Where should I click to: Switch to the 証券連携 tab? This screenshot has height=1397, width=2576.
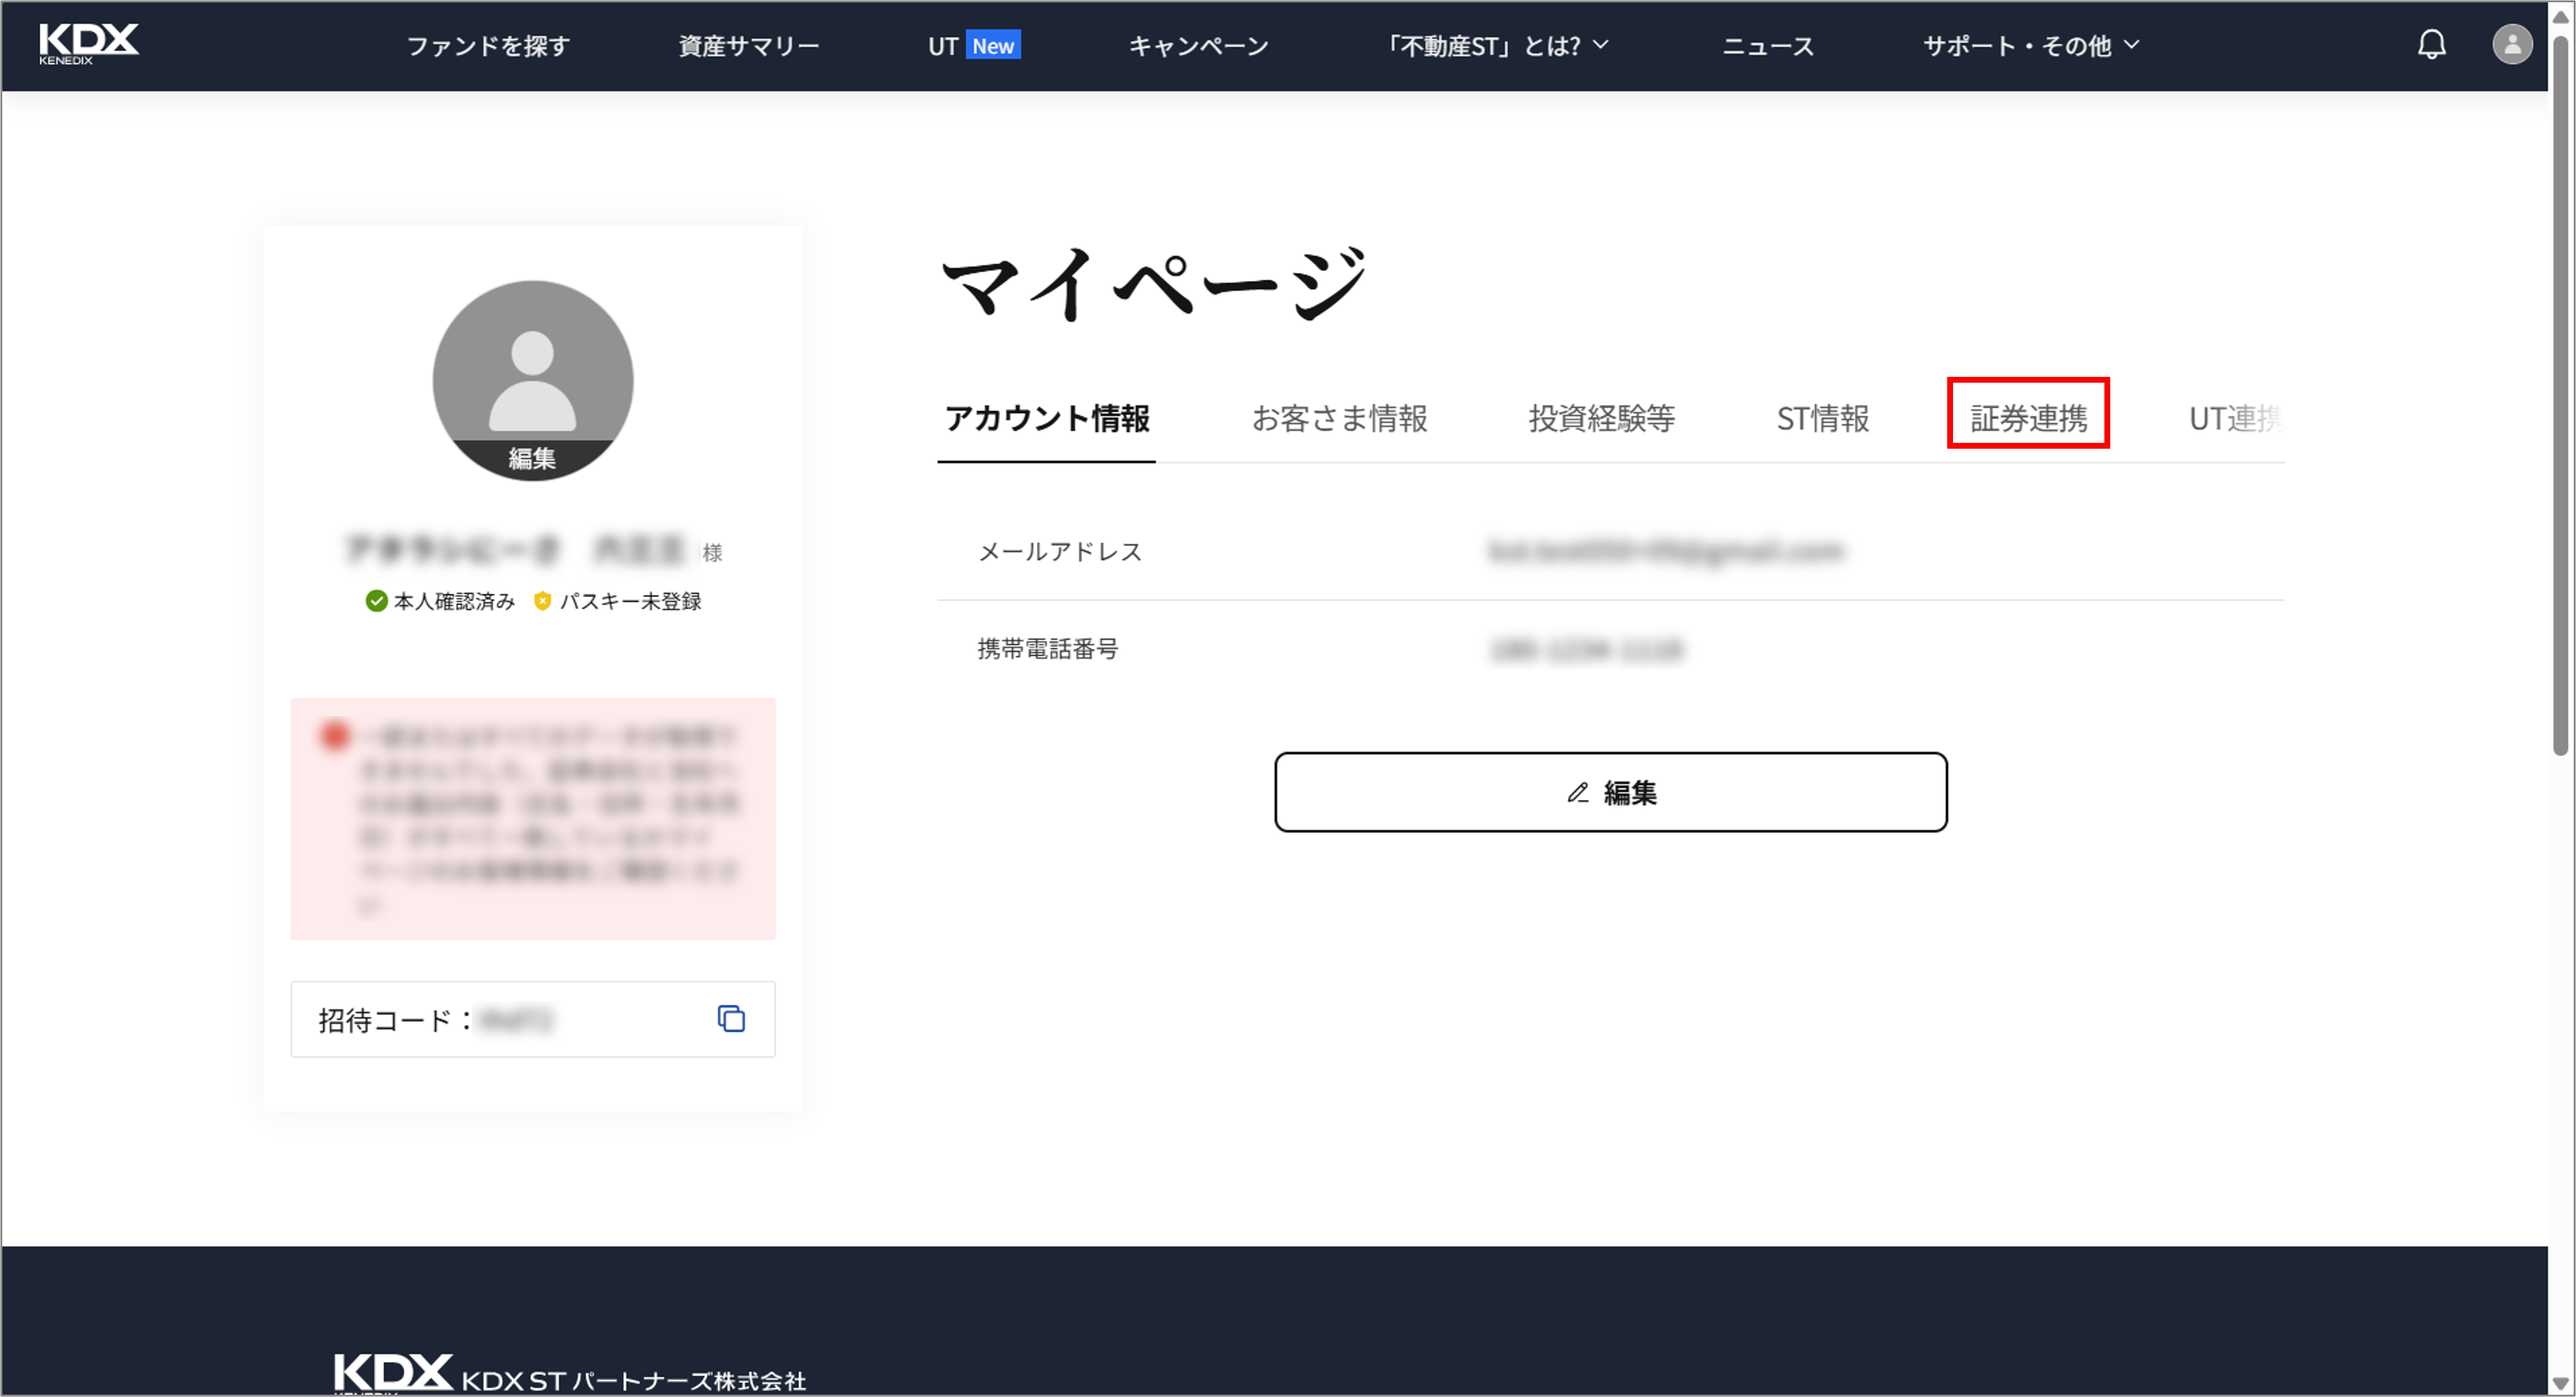pos(2028,418)
